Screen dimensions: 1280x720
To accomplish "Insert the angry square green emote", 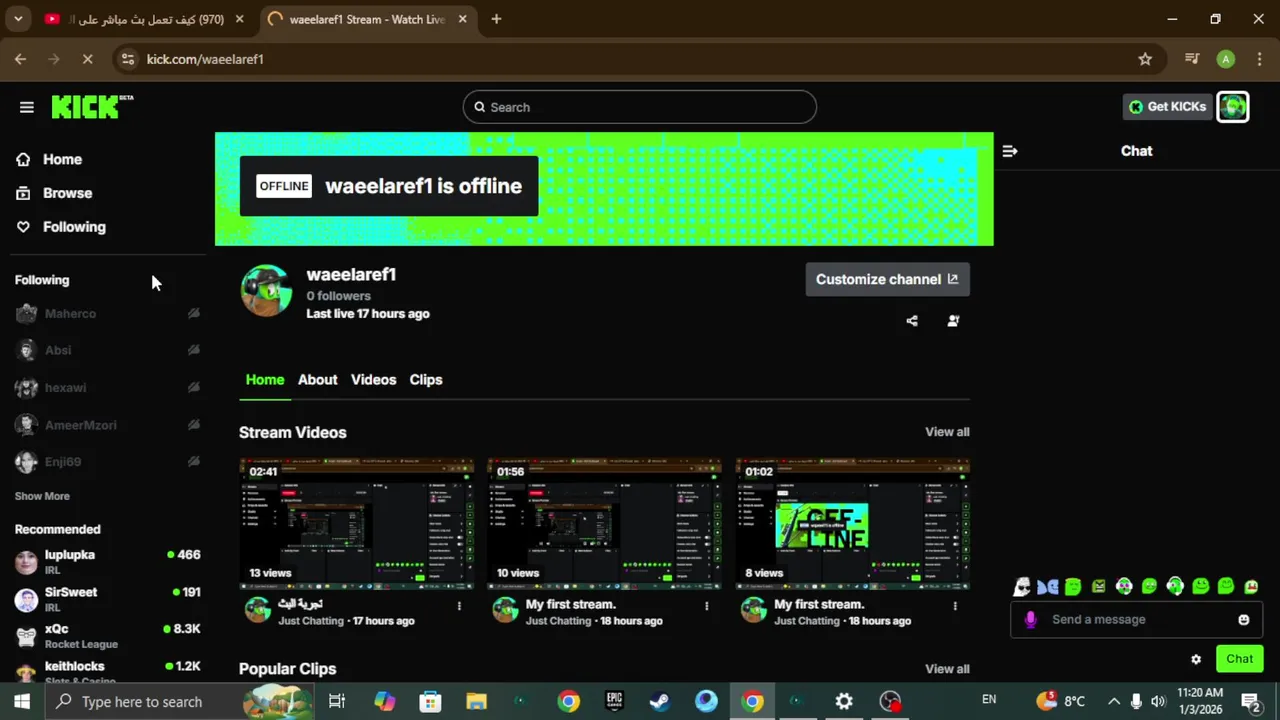I will click(1099, 587).
